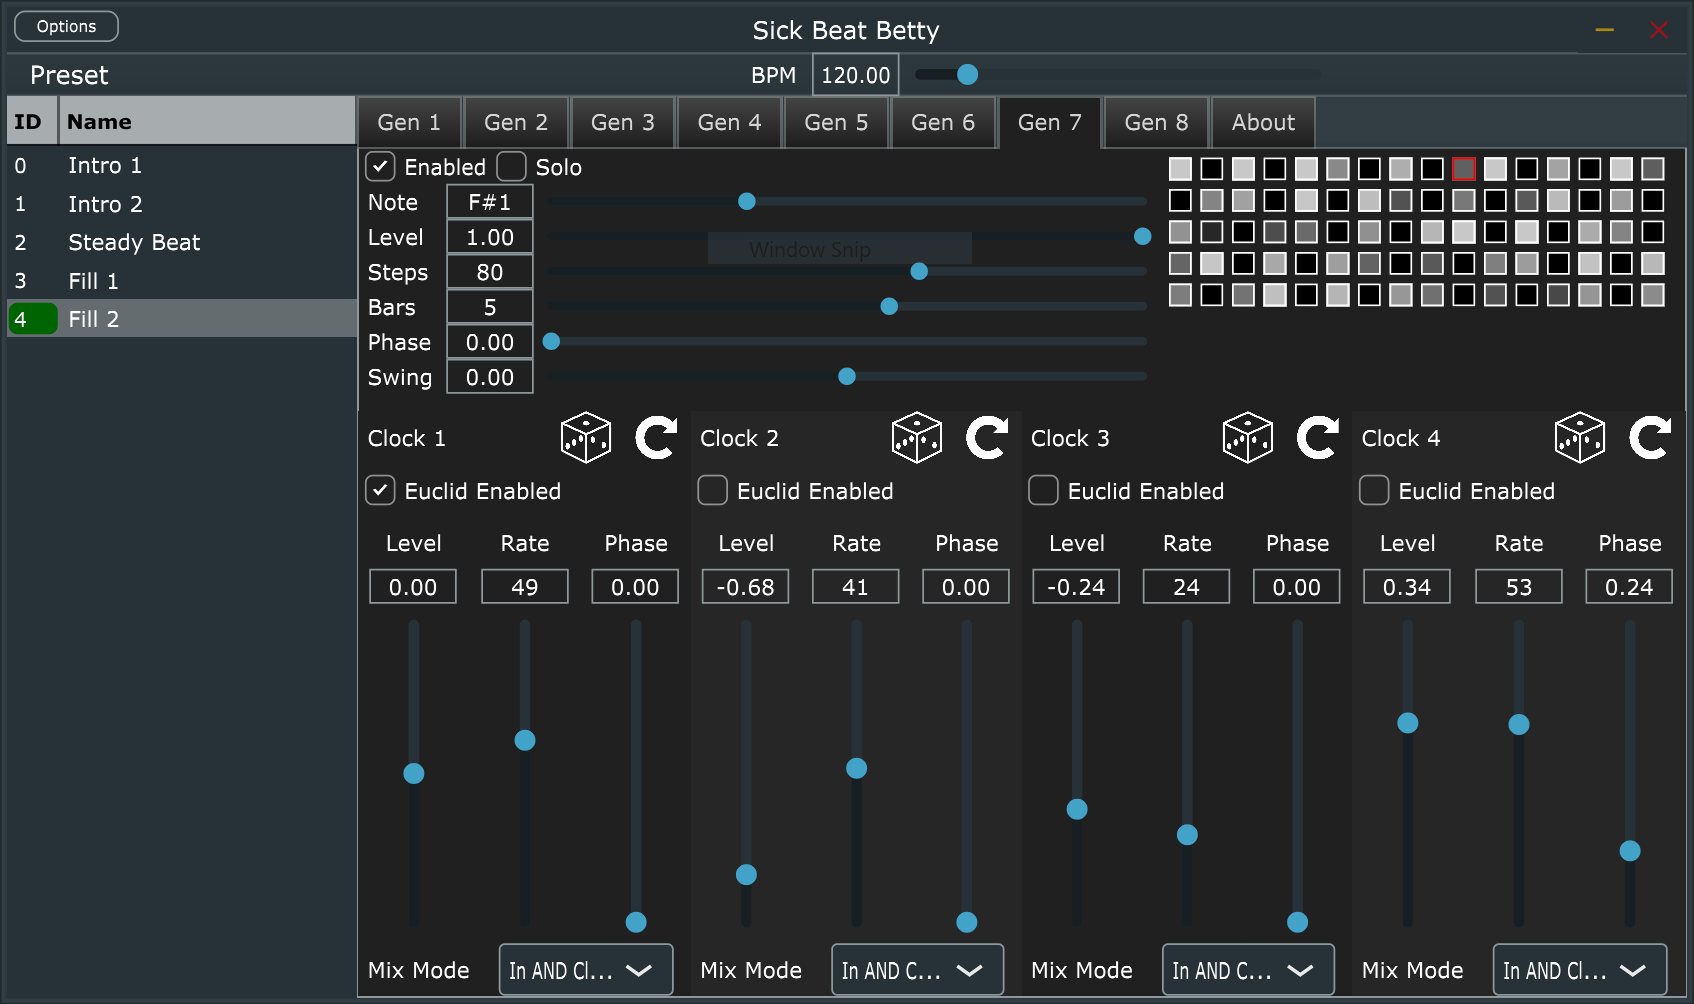Open Clock 1 Mix Mode dropdown
Image resolution: width=1694 pixels, height=1004 pixels.
[586, 970]
